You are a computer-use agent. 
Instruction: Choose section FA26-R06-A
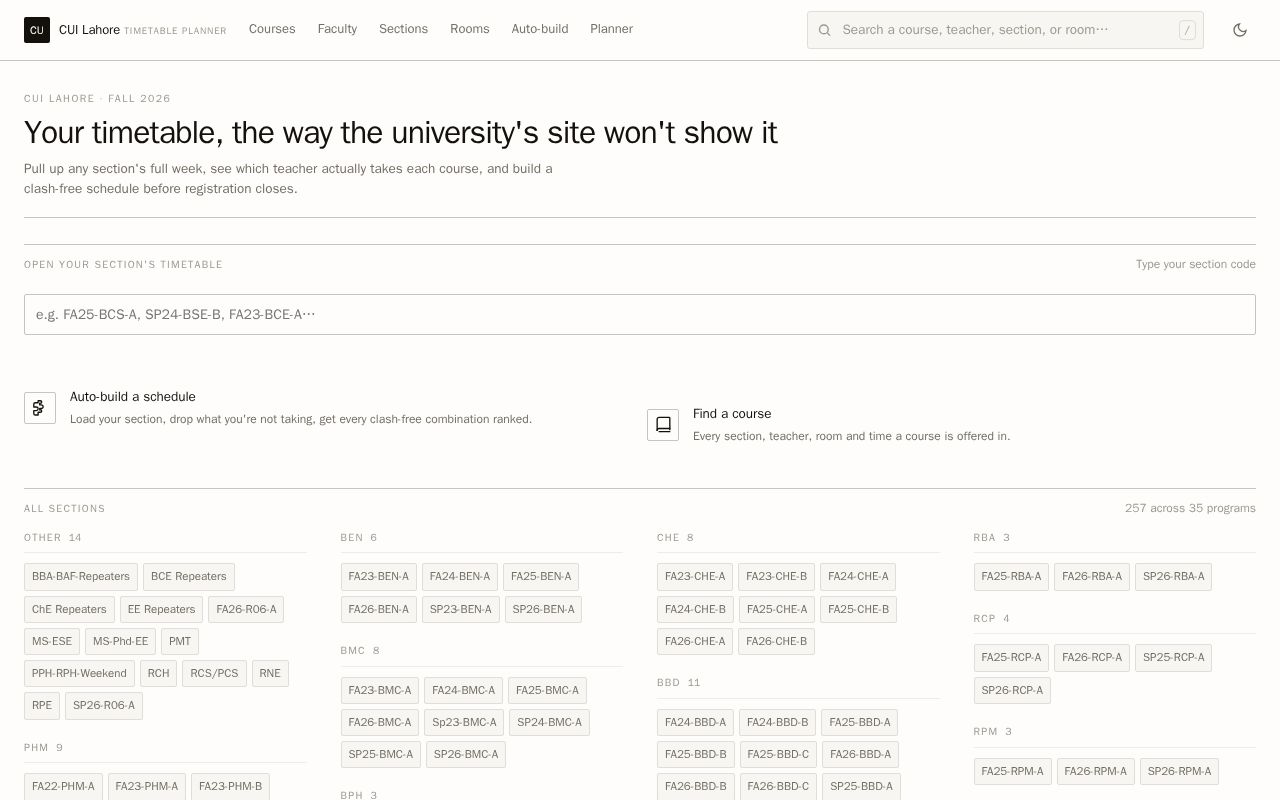pyautogui.click(x=246, y=609)
